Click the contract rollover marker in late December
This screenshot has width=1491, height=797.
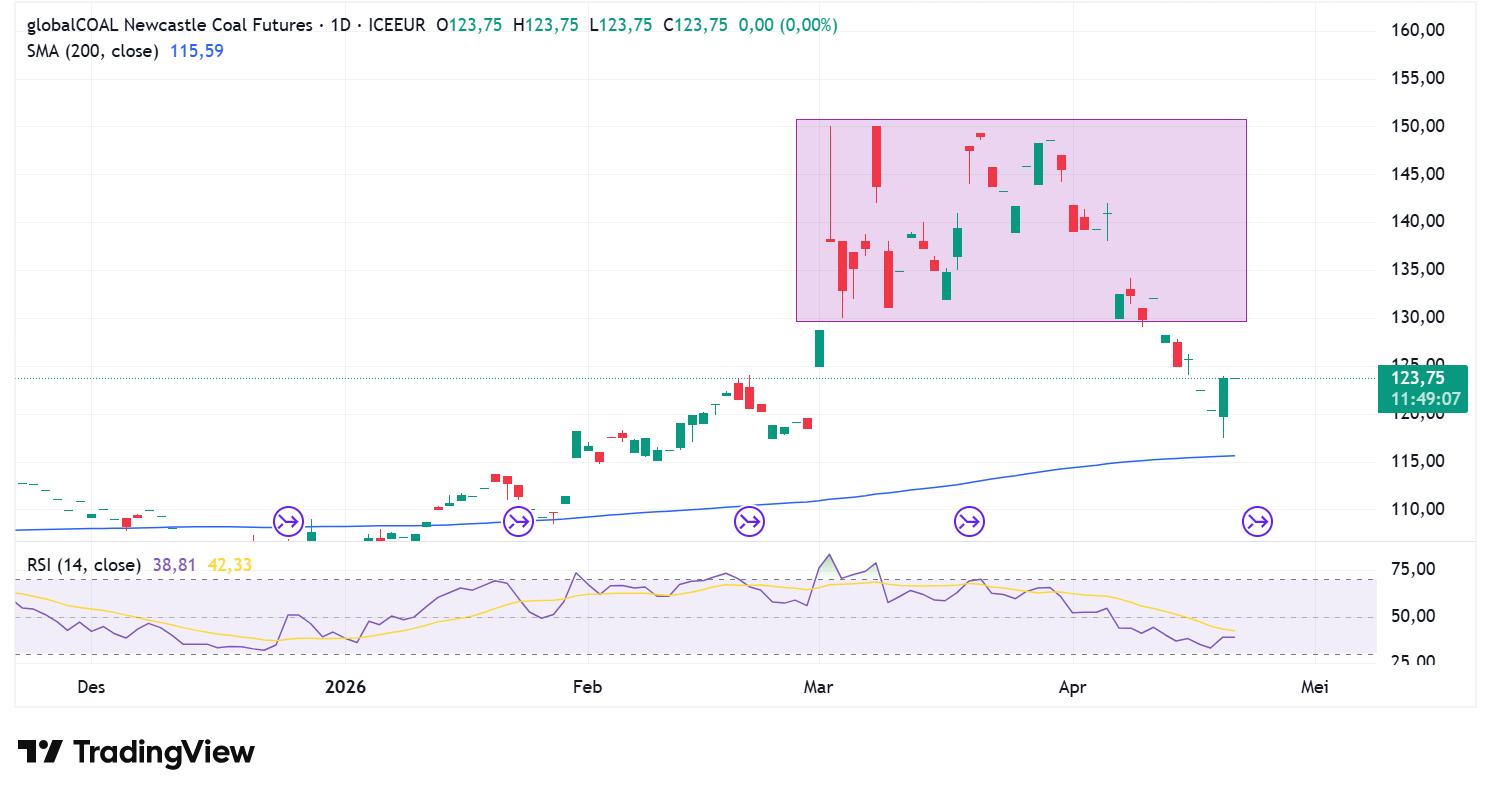(288, 521)
